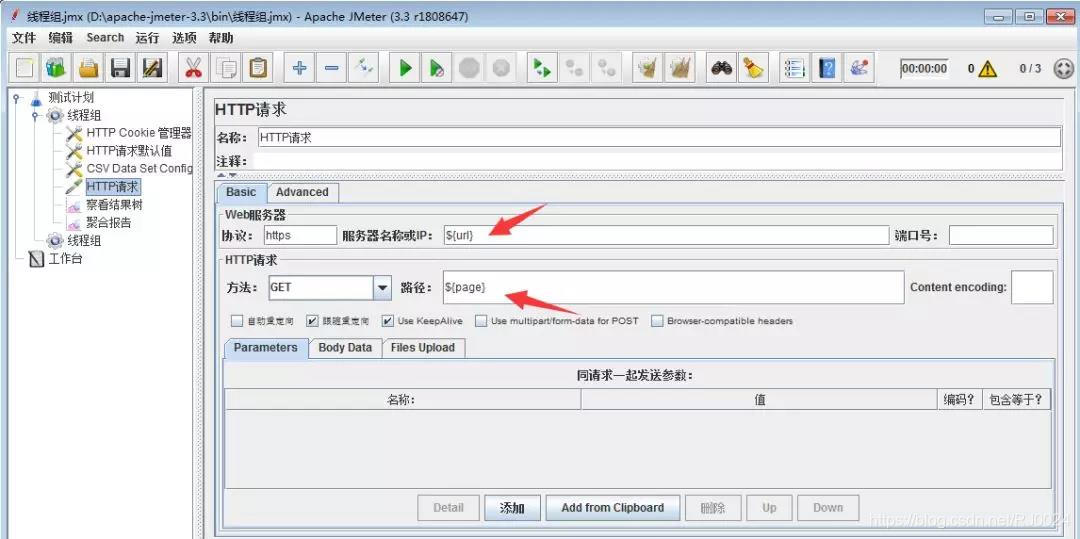Expand all nodes with the plus icon

tap(299, 68)
